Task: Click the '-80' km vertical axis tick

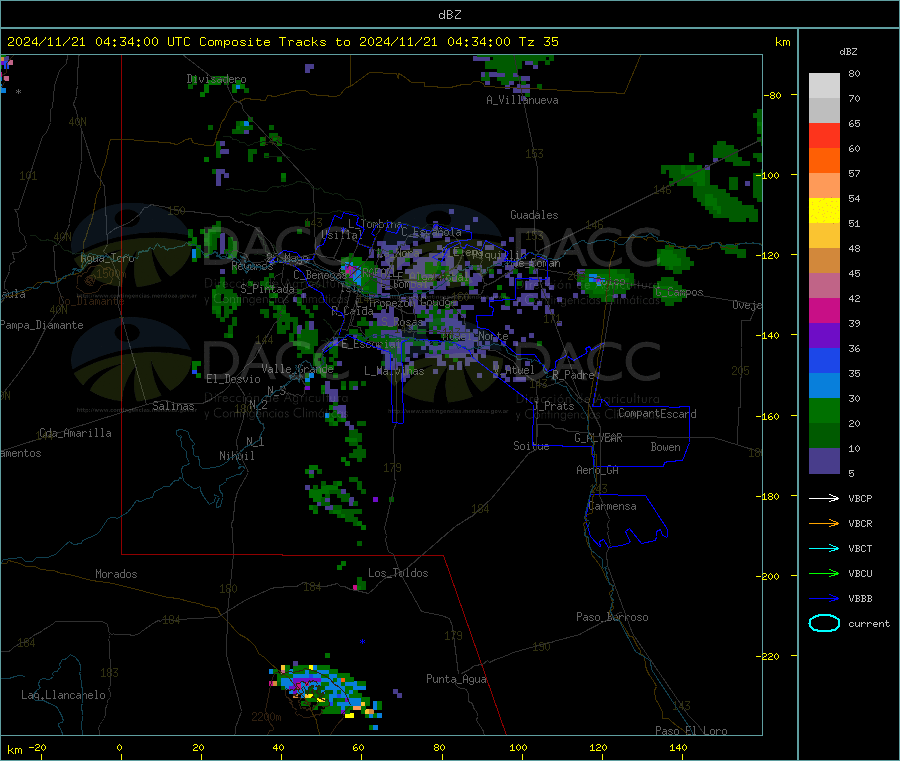Action: (773, 95)
